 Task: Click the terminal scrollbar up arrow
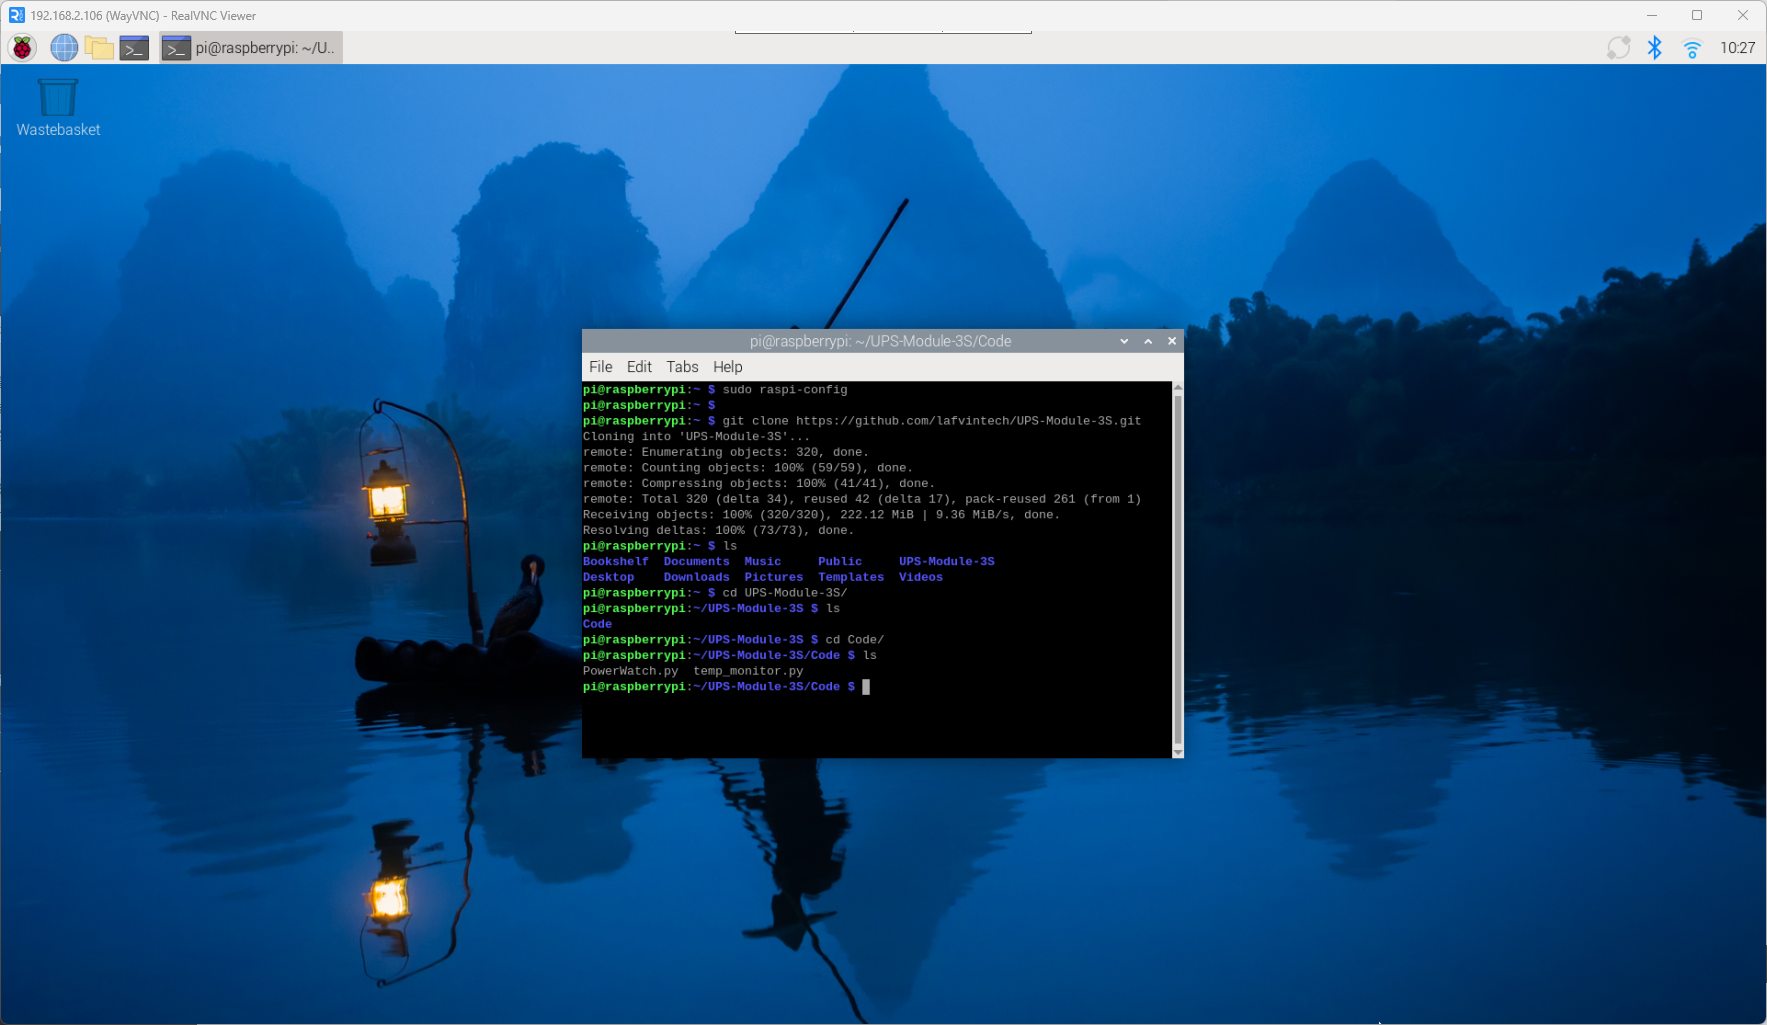(x=1178, y=387)
